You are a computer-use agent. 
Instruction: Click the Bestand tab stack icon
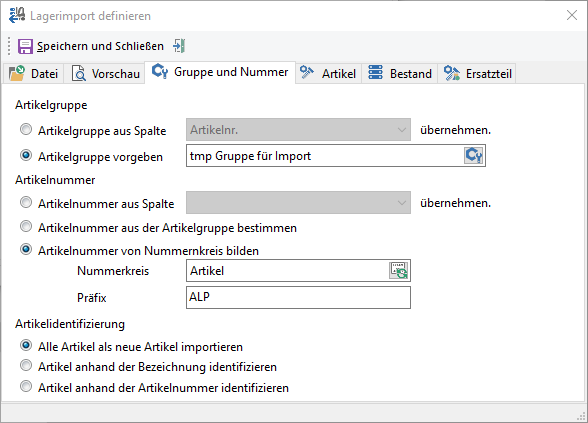(375, 72)
